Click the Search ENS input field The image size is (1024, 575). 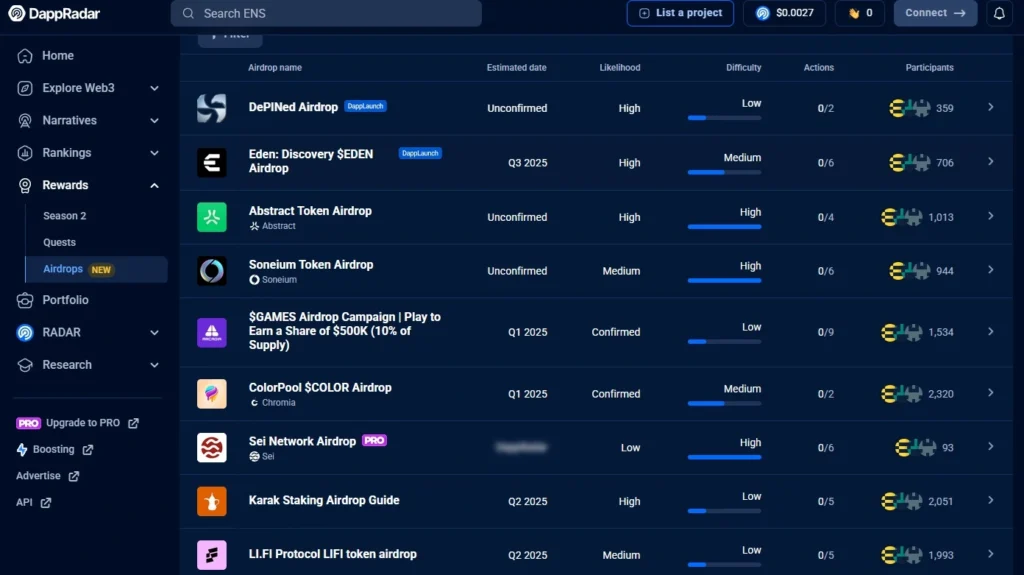326,13
